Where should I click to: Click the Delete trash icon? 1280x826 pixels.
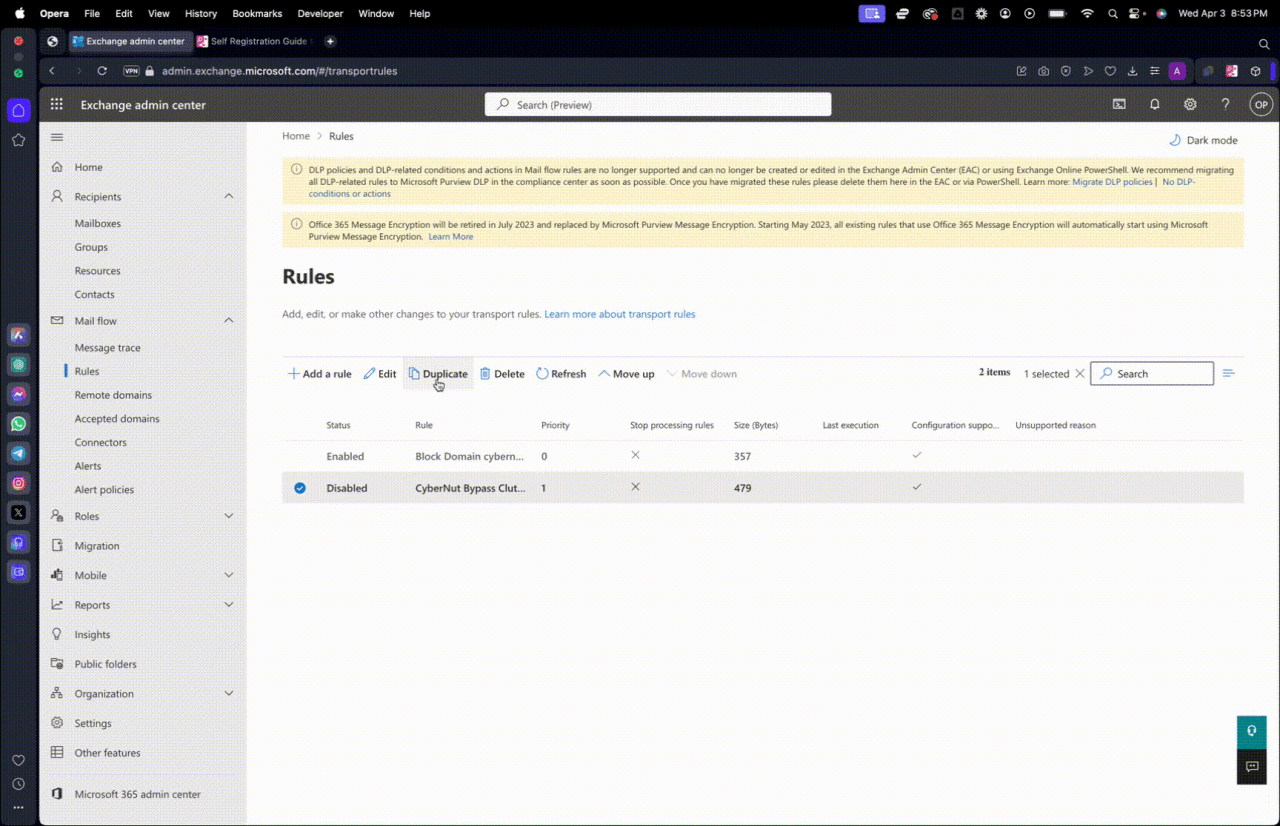tap(501, 374)
